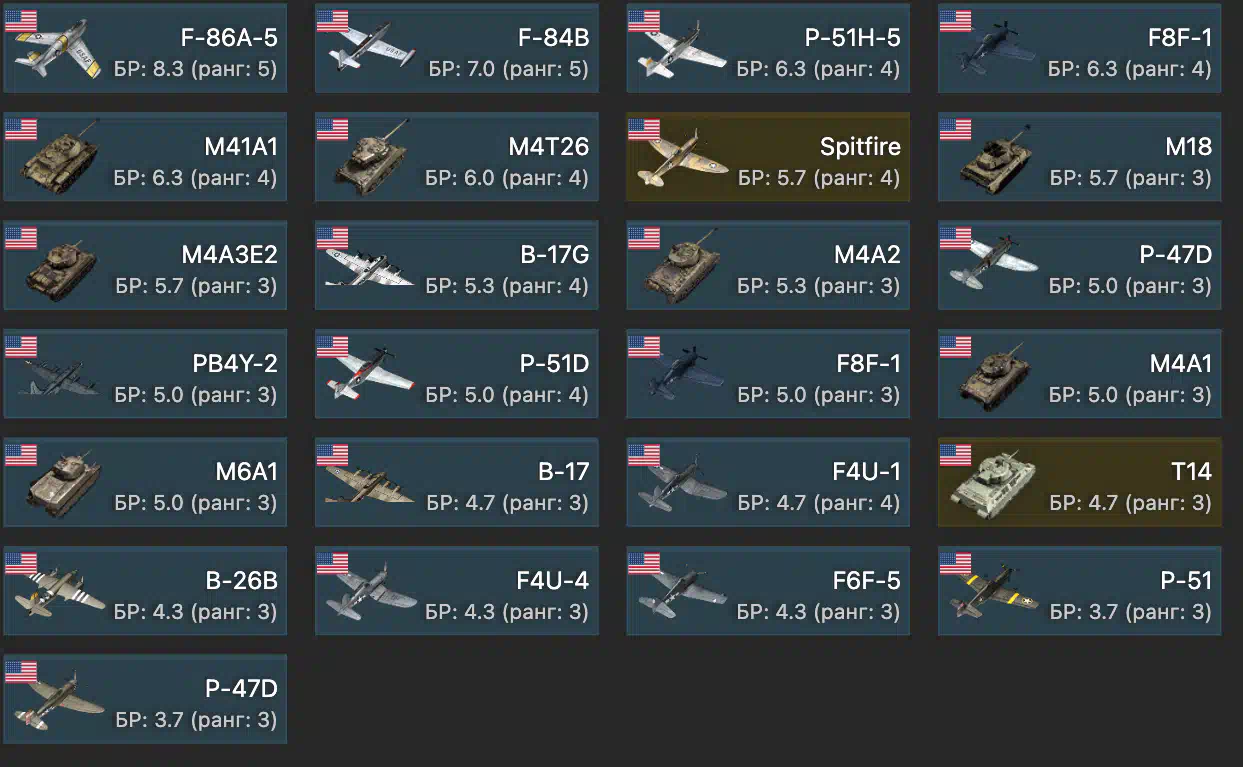Open the M4A3E2 vehicle card
Image resolution: width=1243 pixels, height=767 pixels.
pos(145,265)
